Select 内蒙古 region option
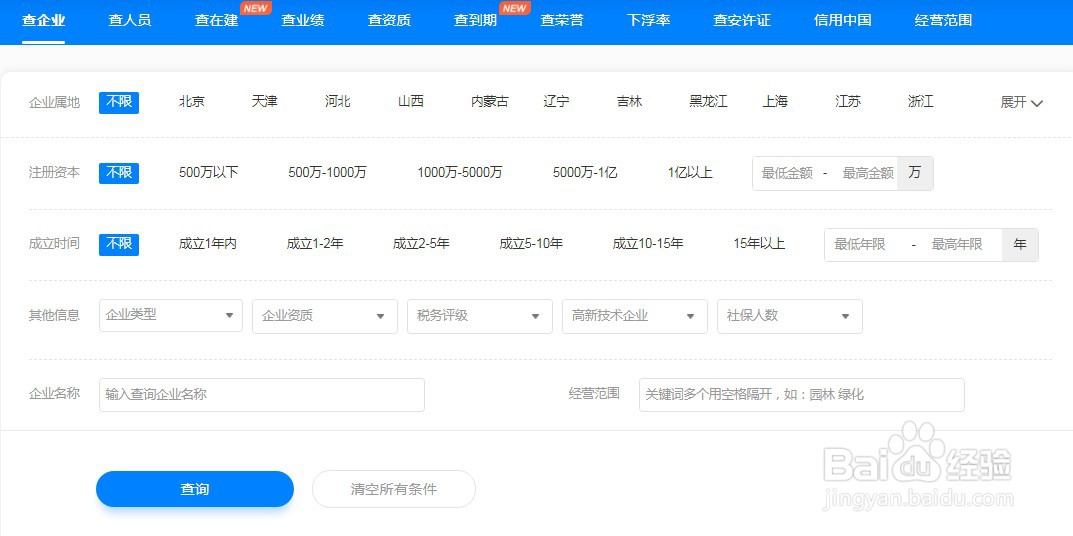1073x536 pixels. tap(490, 102)
